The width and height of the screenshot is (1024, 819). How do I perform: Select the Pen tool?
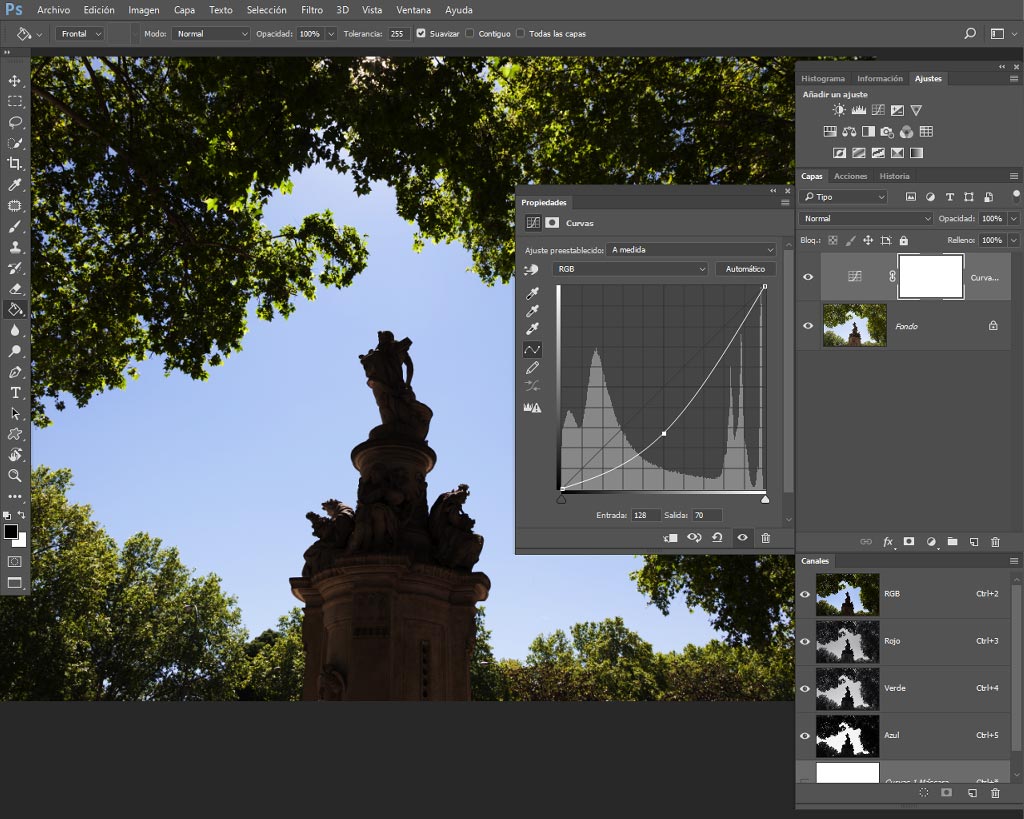14,372
